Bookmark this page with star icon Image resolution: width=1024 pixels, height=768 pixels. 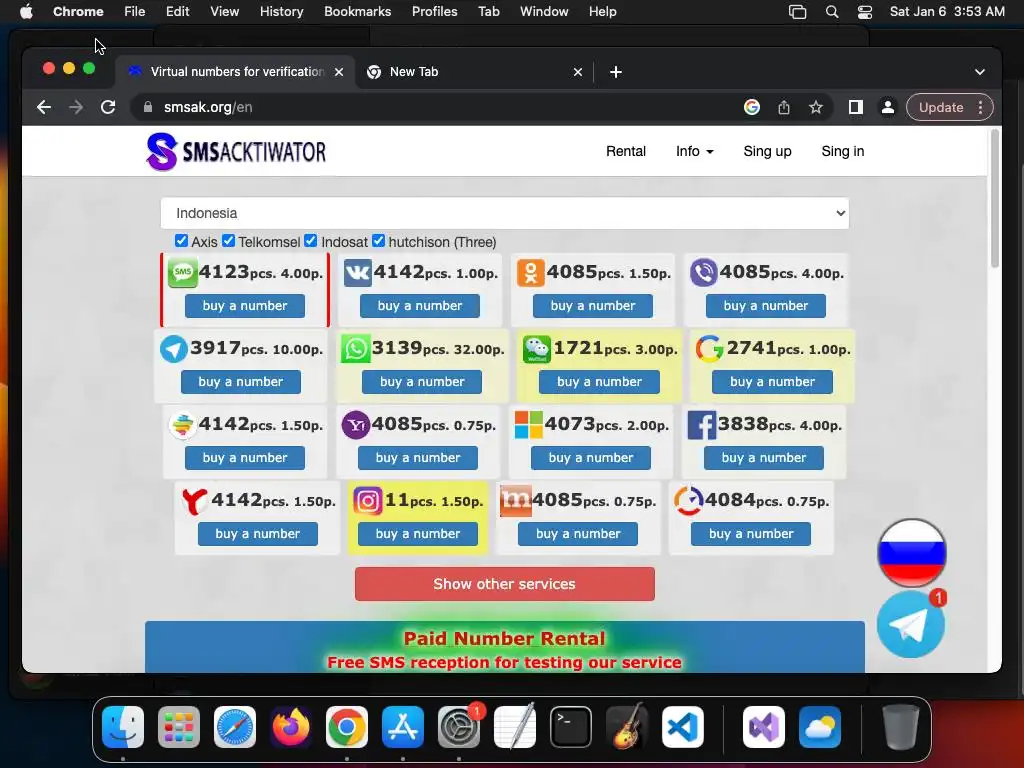point(816,107)
